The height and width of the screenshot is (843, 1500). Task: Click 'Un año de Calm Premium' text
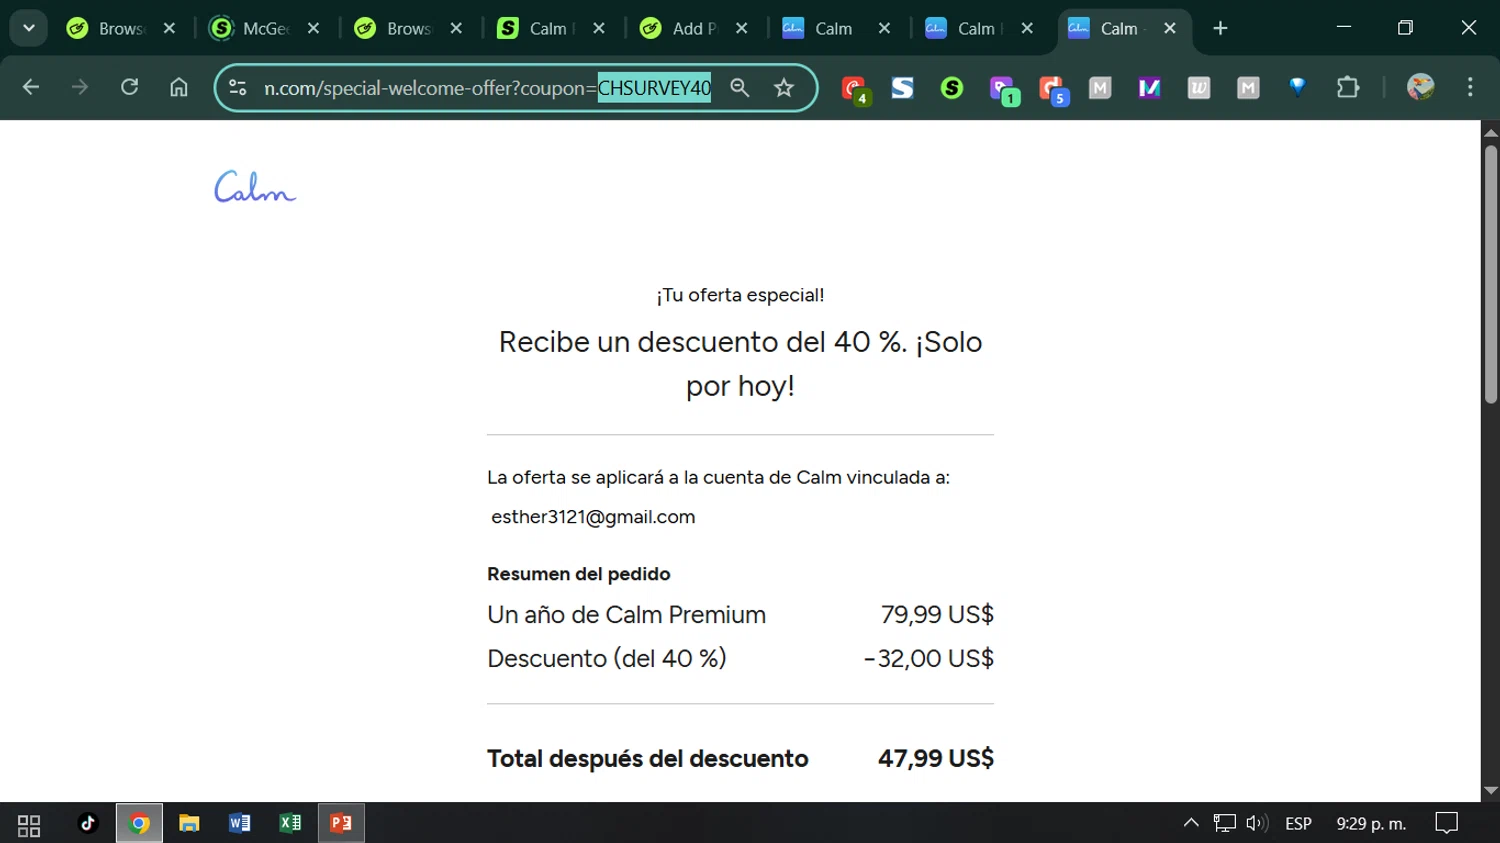coord(627,615)
